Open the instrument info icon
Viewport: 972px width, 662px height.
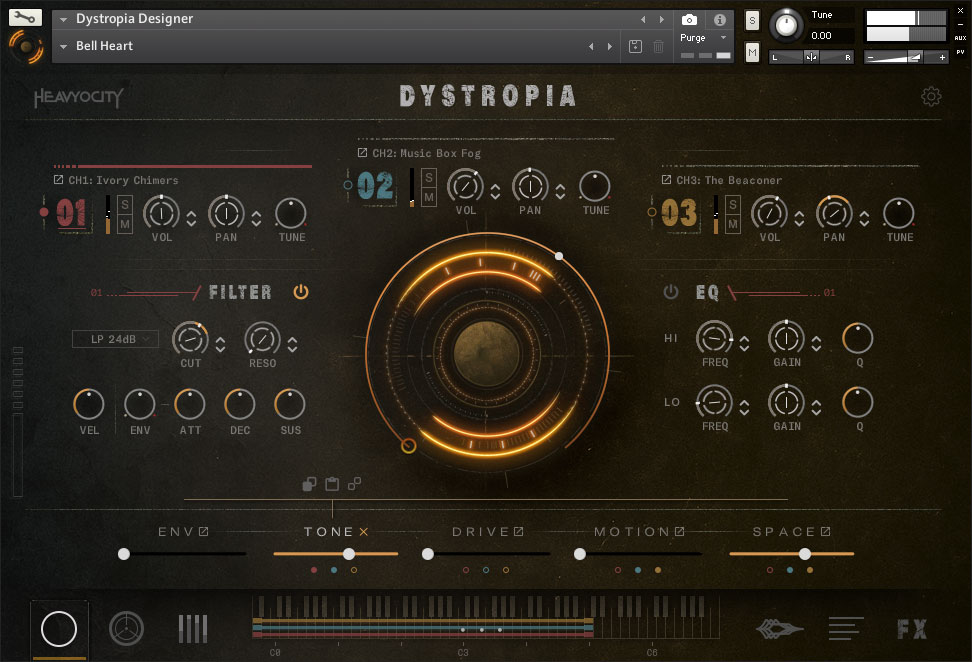(719, 20)
